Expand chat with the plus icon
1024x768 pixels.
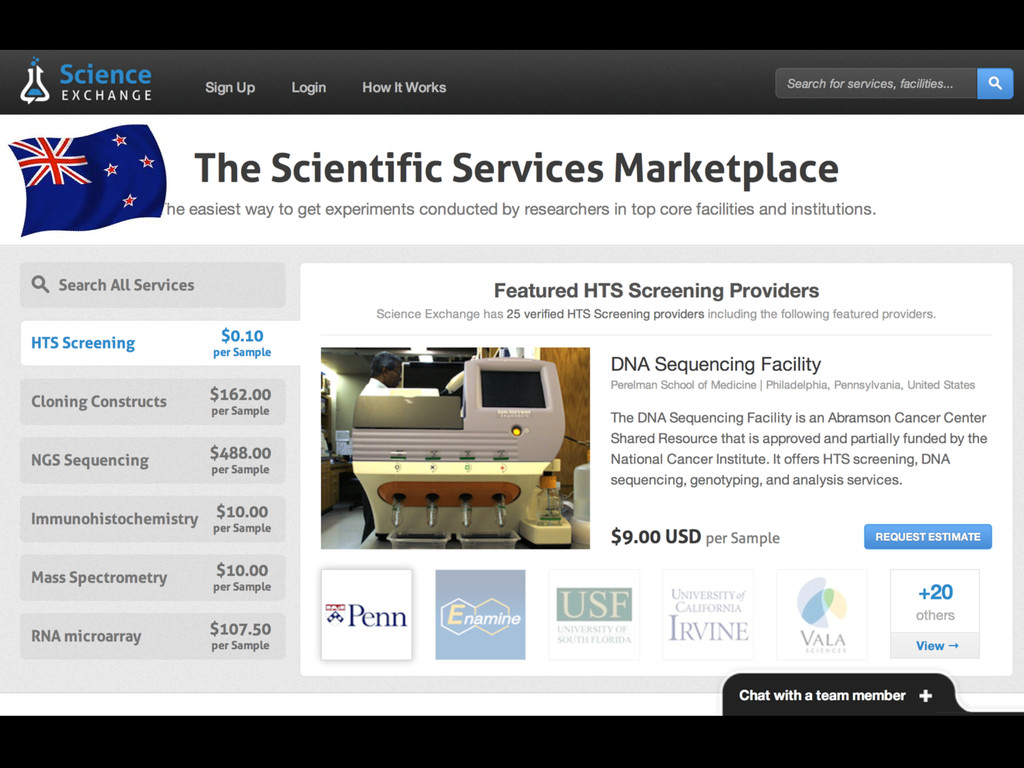pyautogui.click(x=925, y=696)
